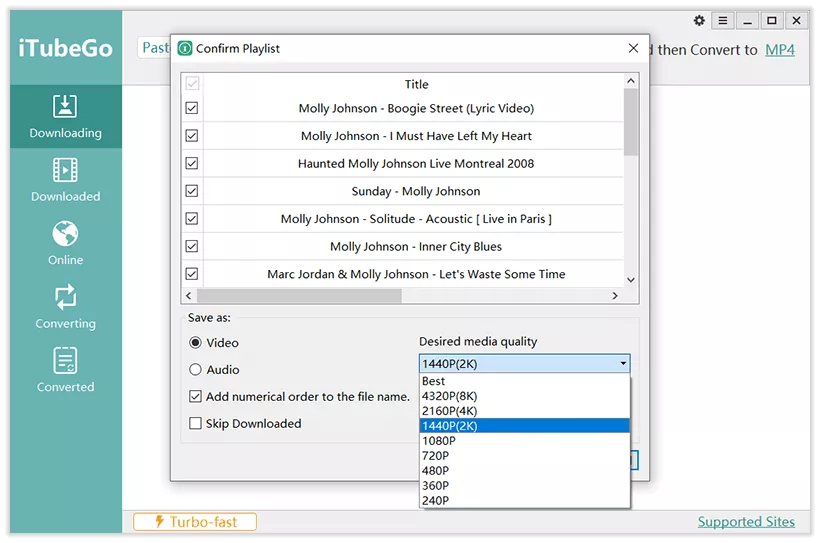Open the Supported Sites link
820x543 pixels.
tap(745, 521)
